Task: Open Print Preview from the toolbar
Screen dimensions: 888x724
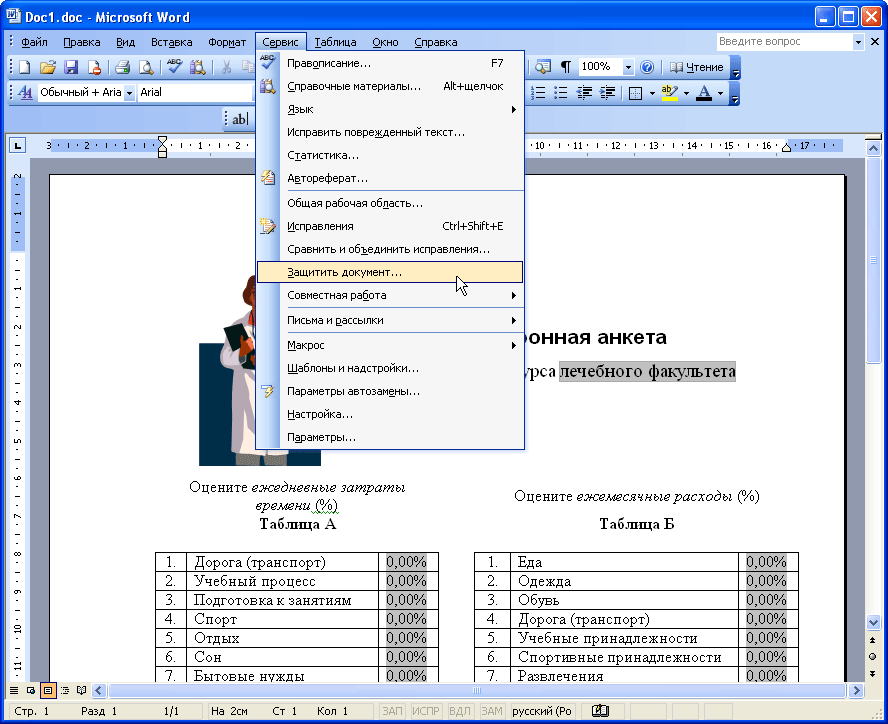Action: coord(146,67)
